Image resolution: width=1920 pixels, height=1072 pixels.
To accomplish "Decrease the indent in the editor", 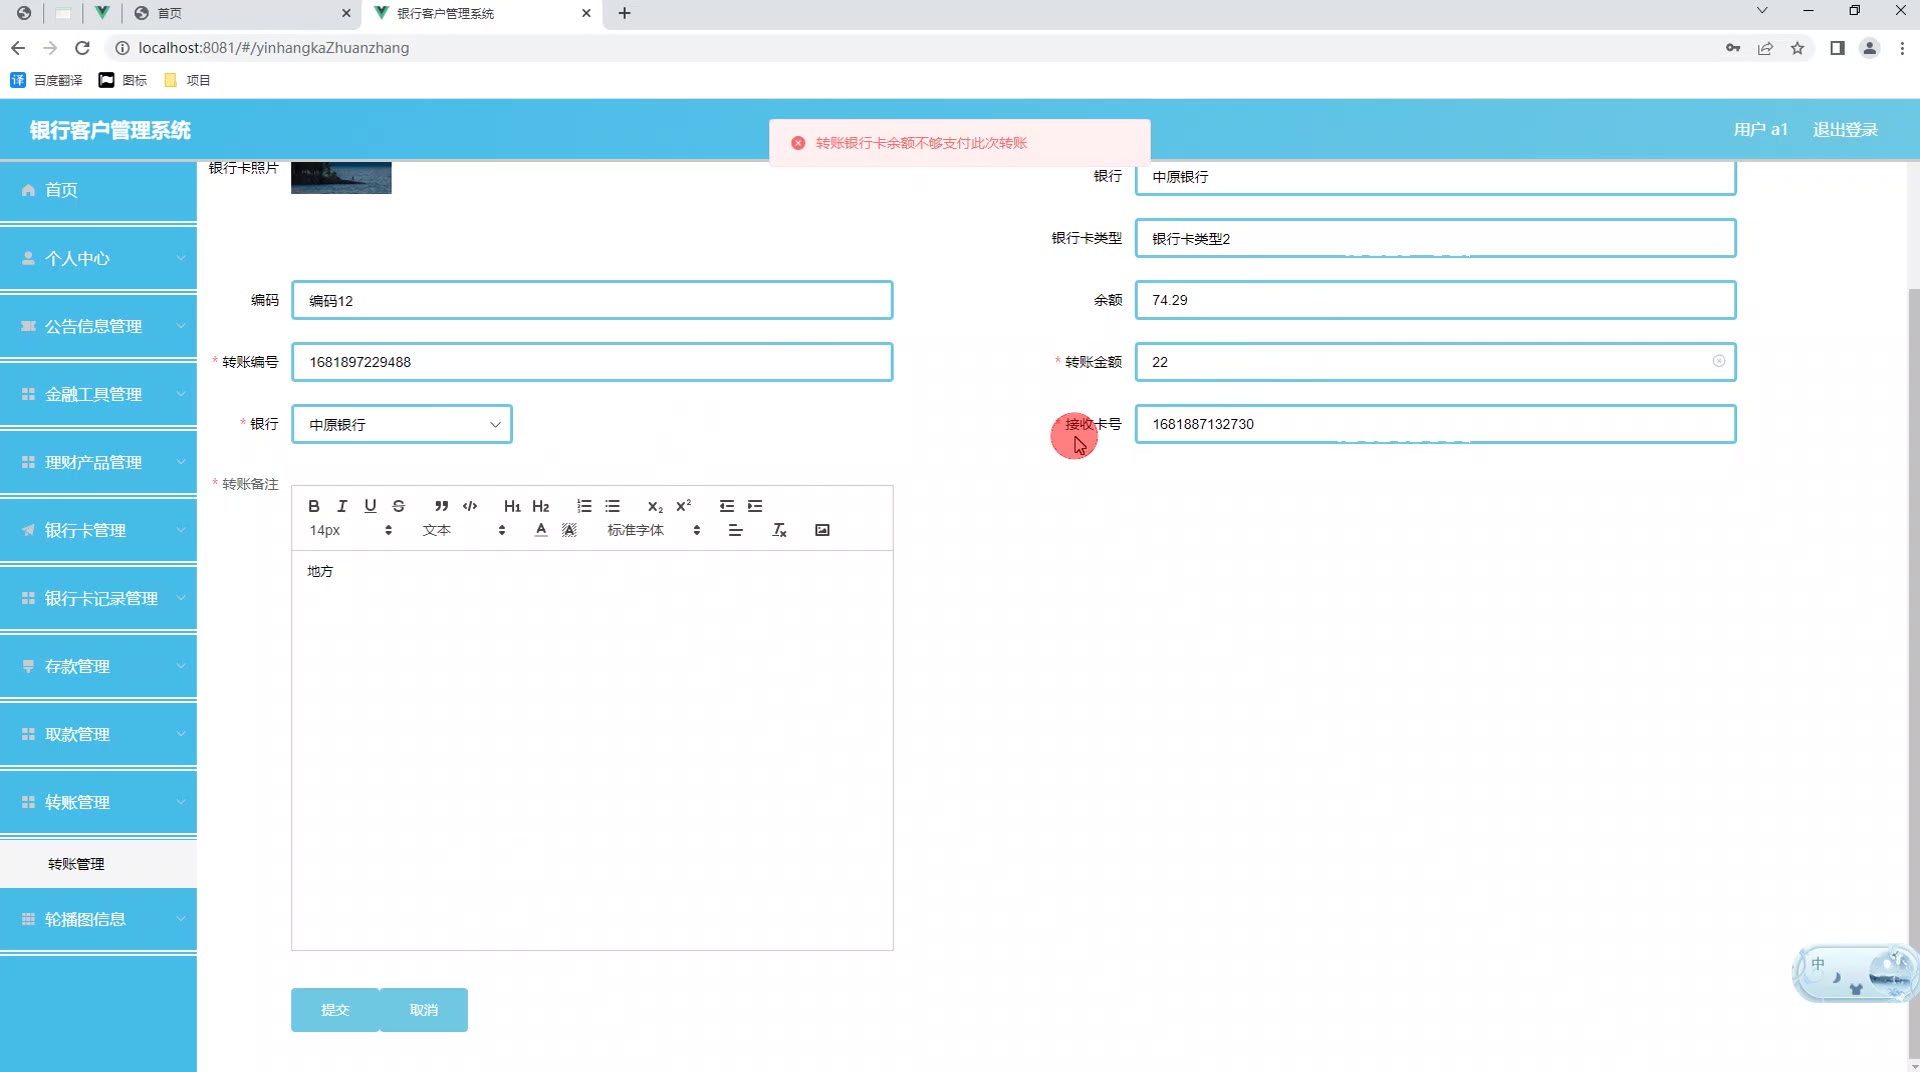I will pyautogui.click(x=727, y=506).
